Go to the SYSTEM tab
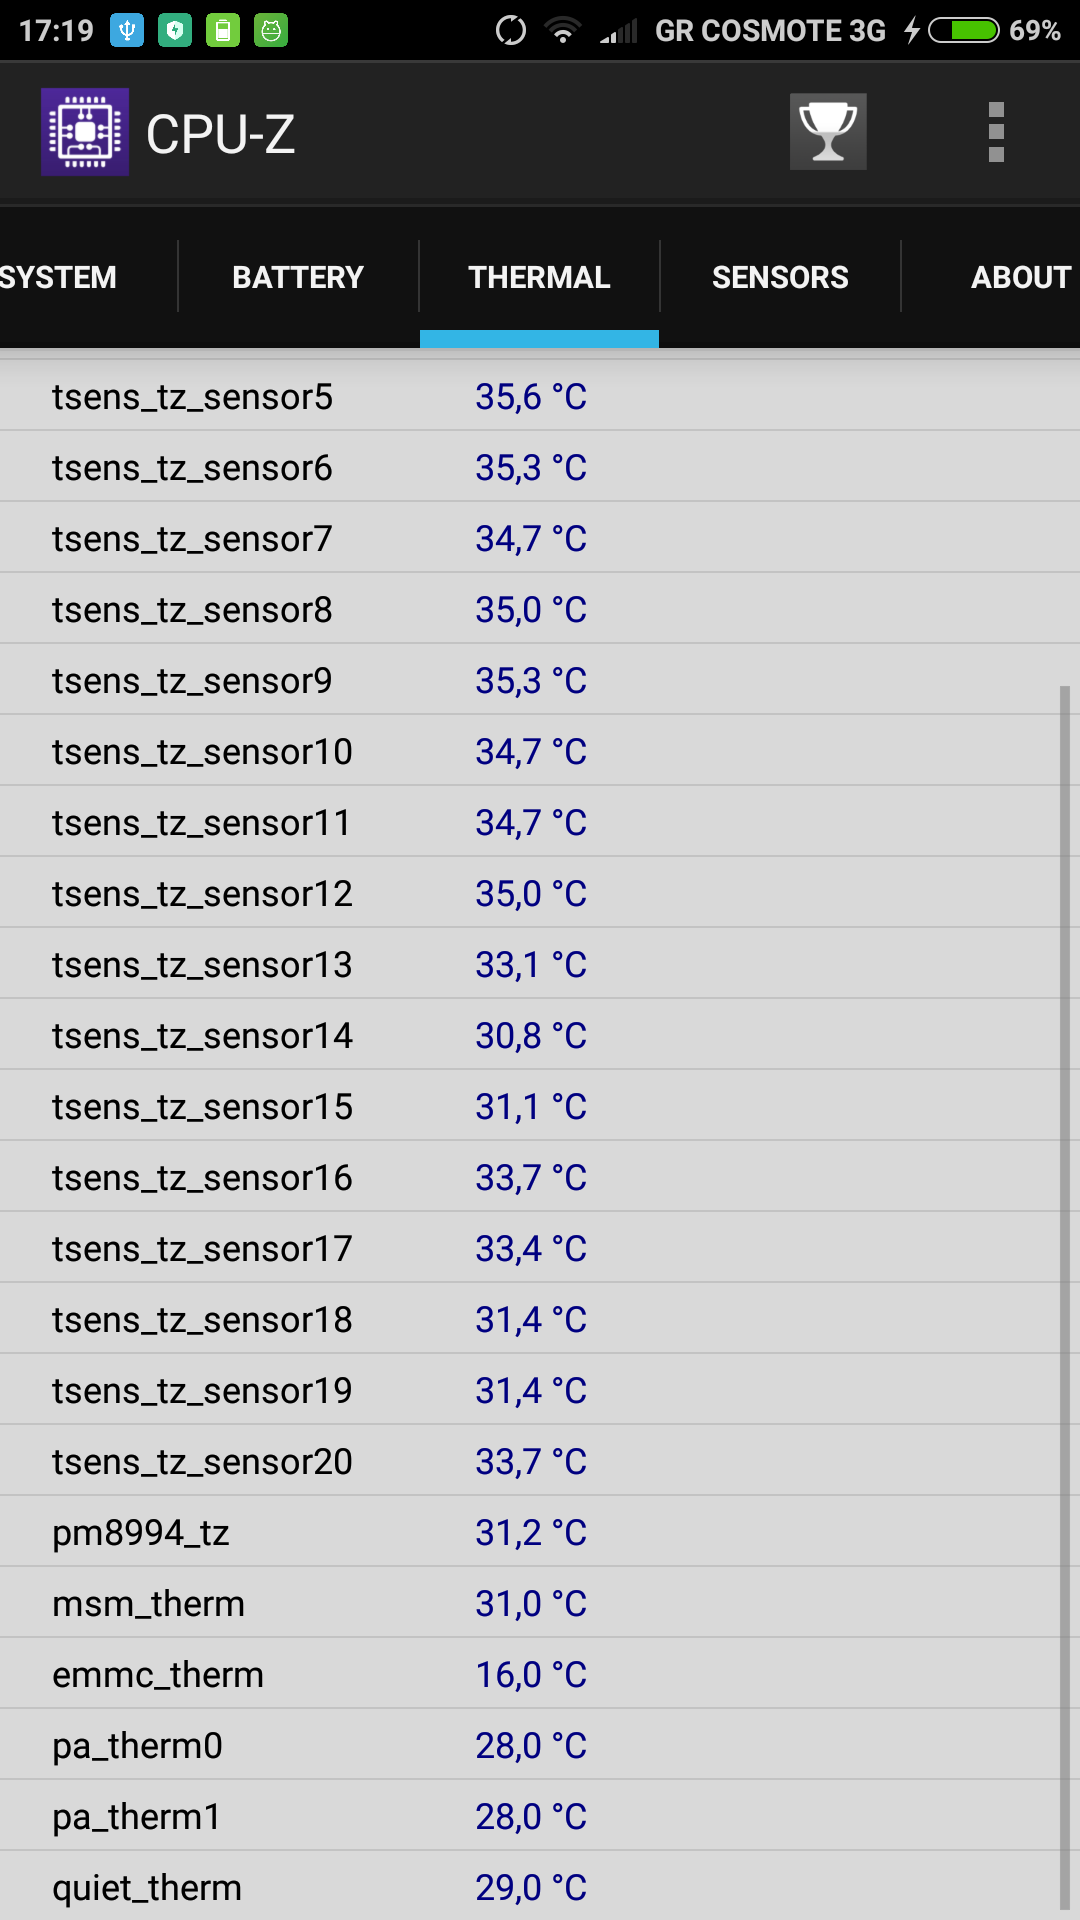Viewport: 1080px width, 1920px height. pyautogui.click(x=58, y=277)
